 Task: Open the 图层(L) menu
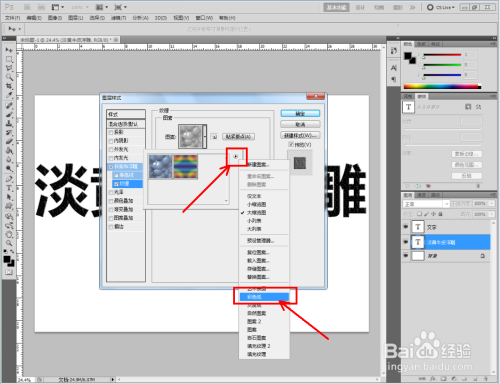[76, 18]
